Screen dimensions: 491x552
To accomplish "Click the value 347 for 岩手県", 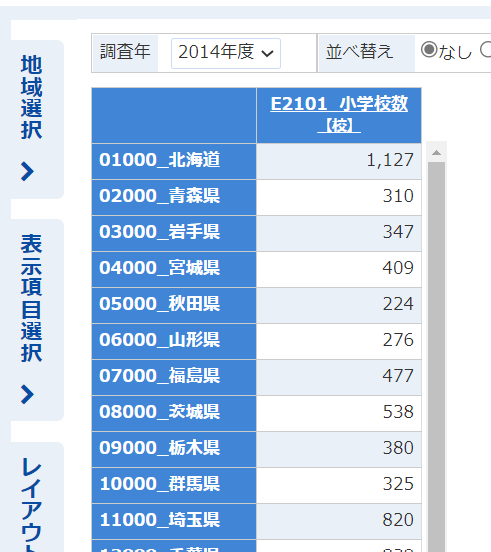I will click(398, 232).
